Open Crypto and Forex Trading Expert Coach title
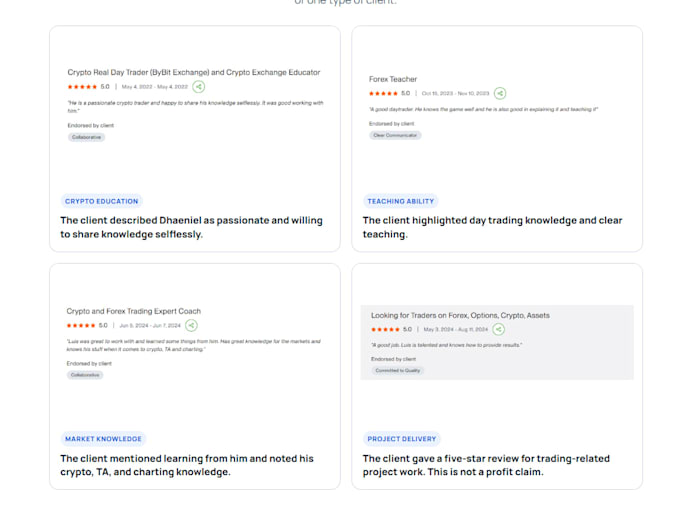Image resolution: width=680 pixels, height=508 pixels. click(134, 311)
